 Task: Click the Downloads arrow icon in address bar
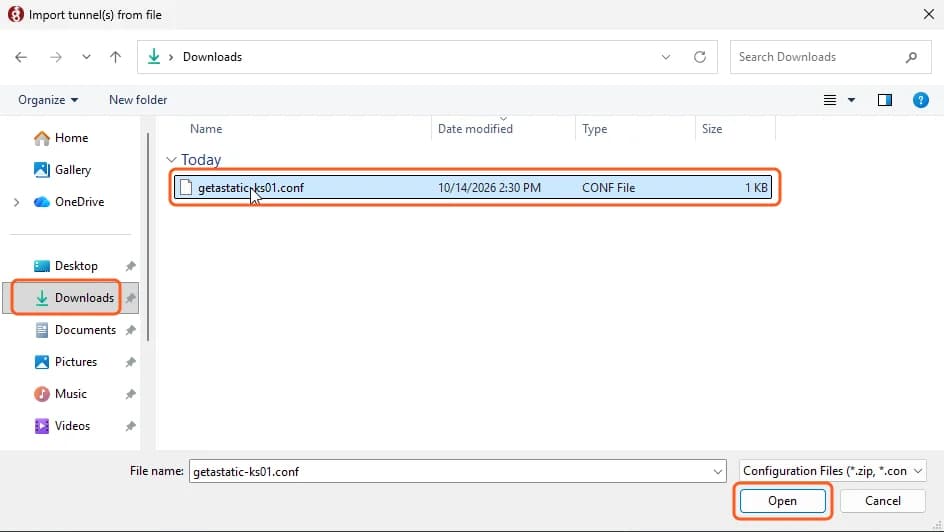(154, 57)
